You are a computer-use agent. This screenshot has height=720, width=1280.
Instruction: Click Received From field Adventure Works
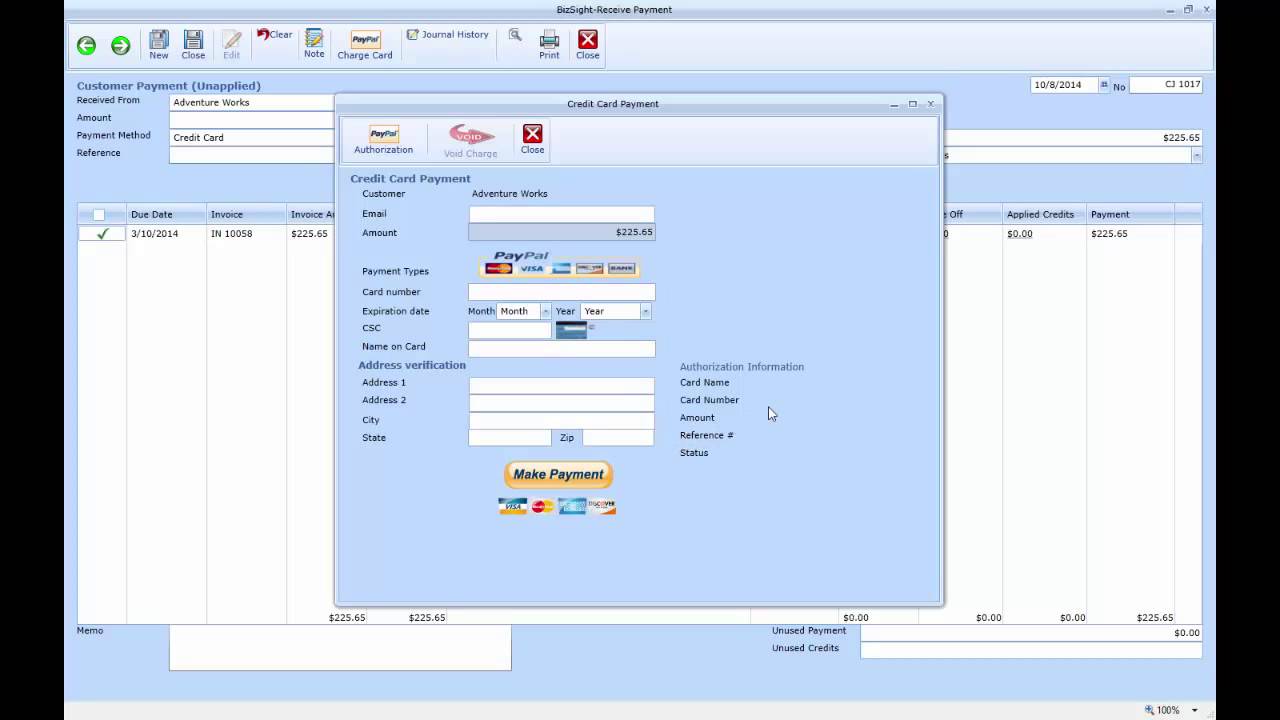(252, 102)
